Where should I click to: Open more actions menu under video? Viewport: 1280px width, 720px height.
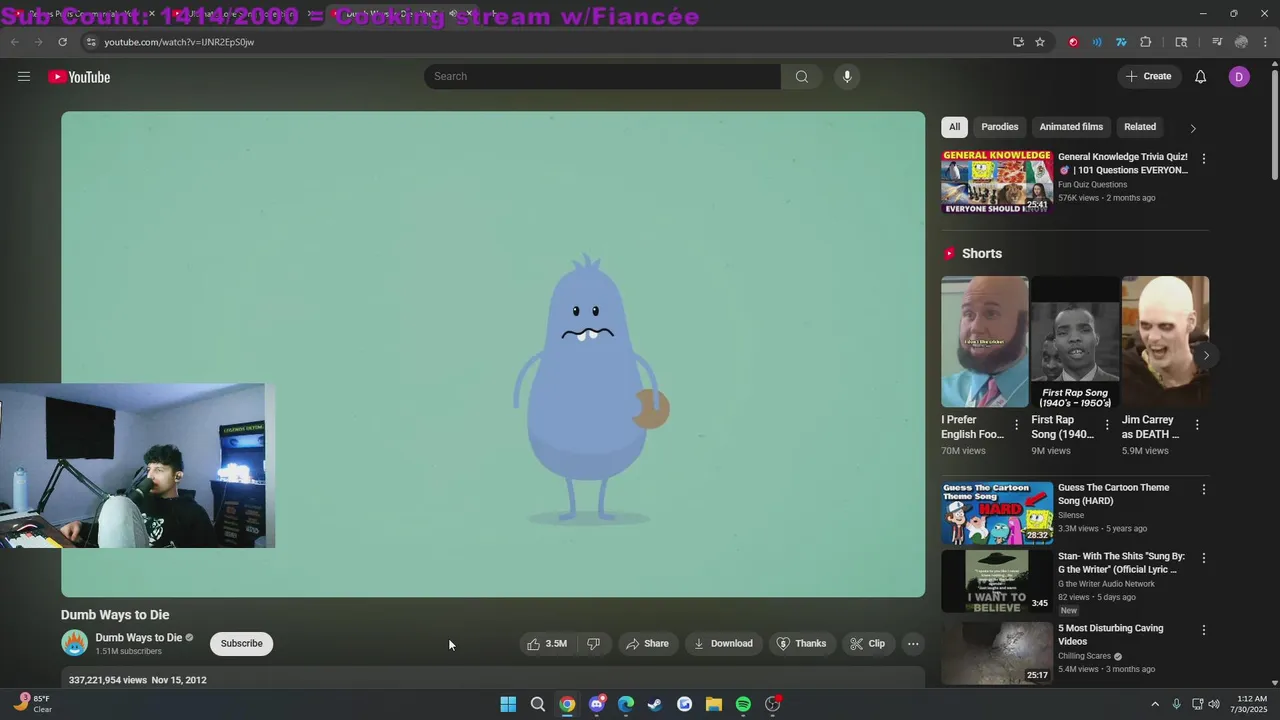(913, 644)
